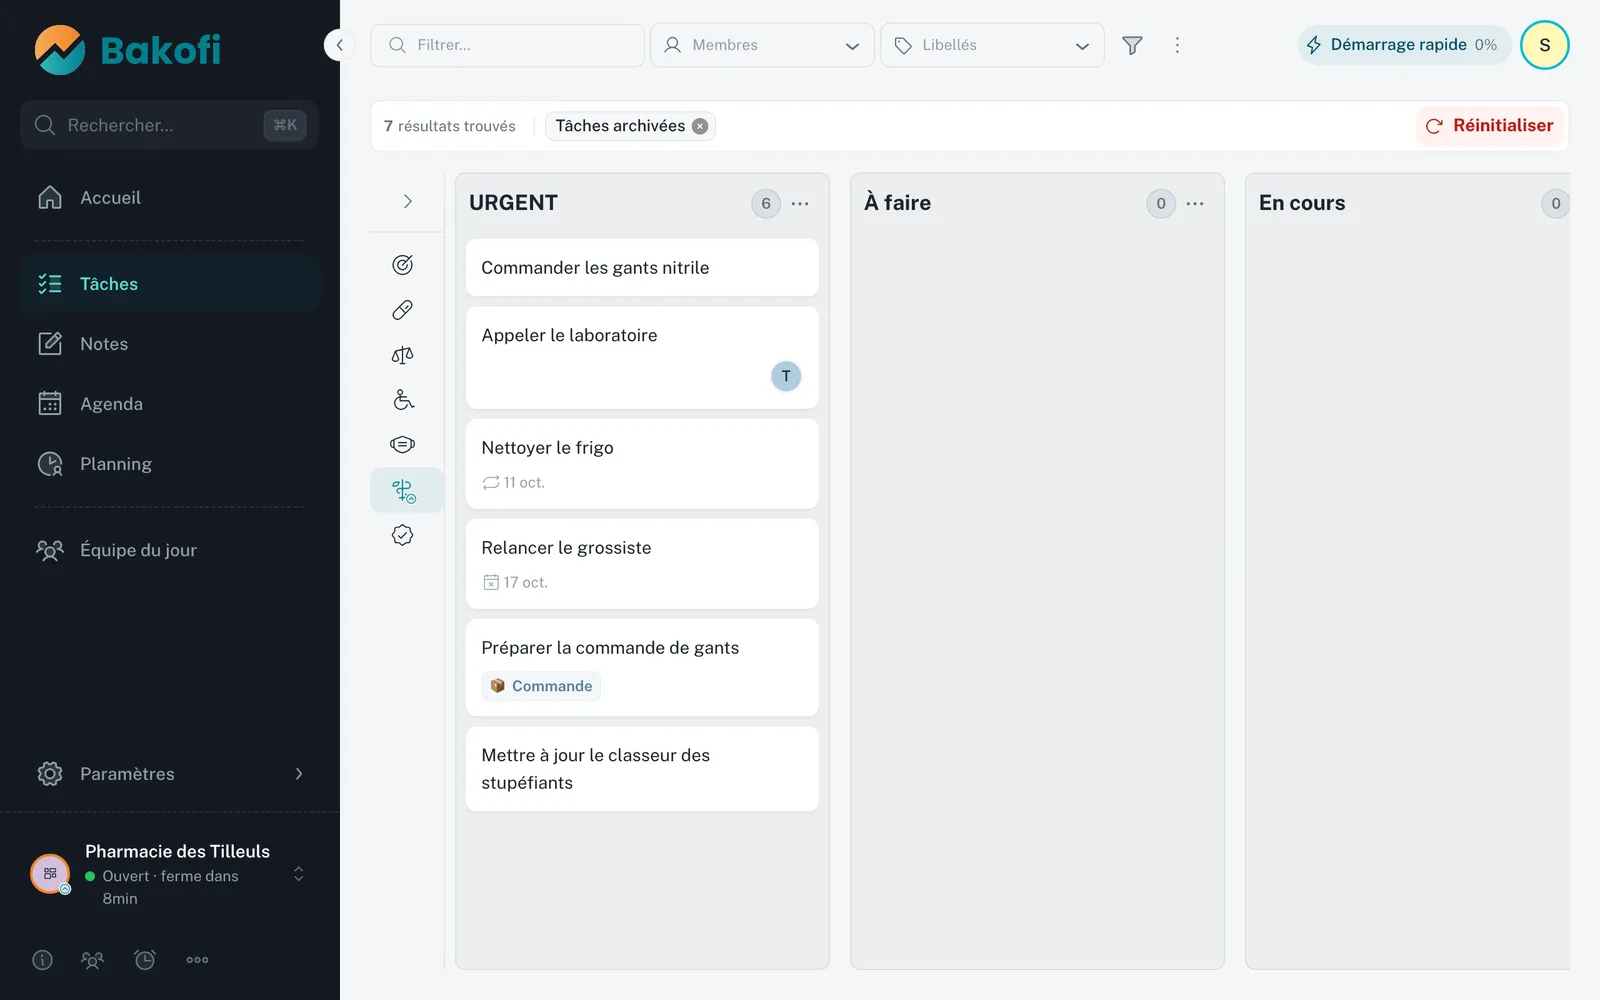Open the Tâches section

coord(170,284)
